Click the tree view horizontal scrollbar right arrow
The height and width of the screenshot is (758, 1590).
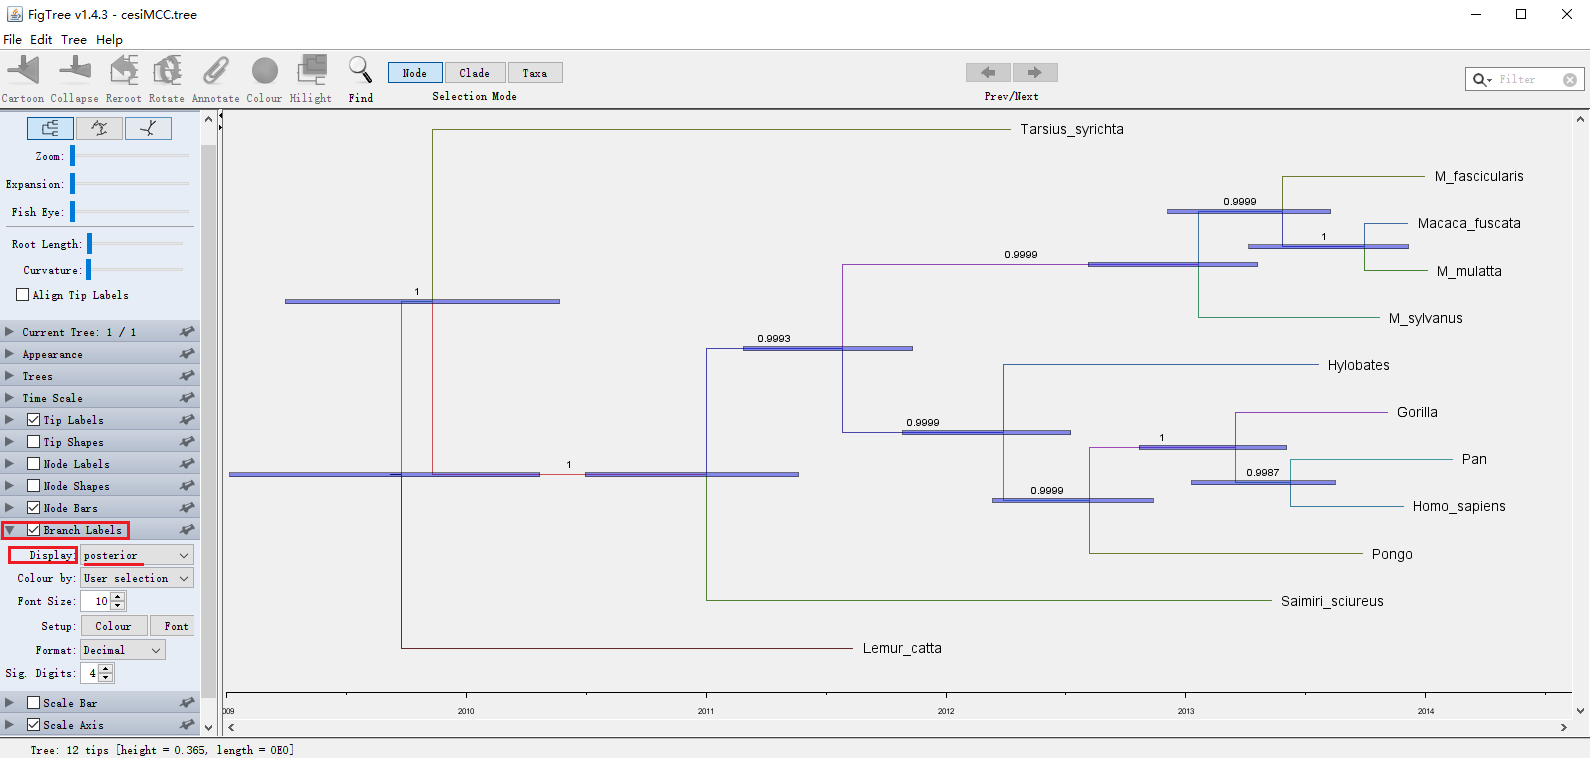click(x=1564, y=728)
